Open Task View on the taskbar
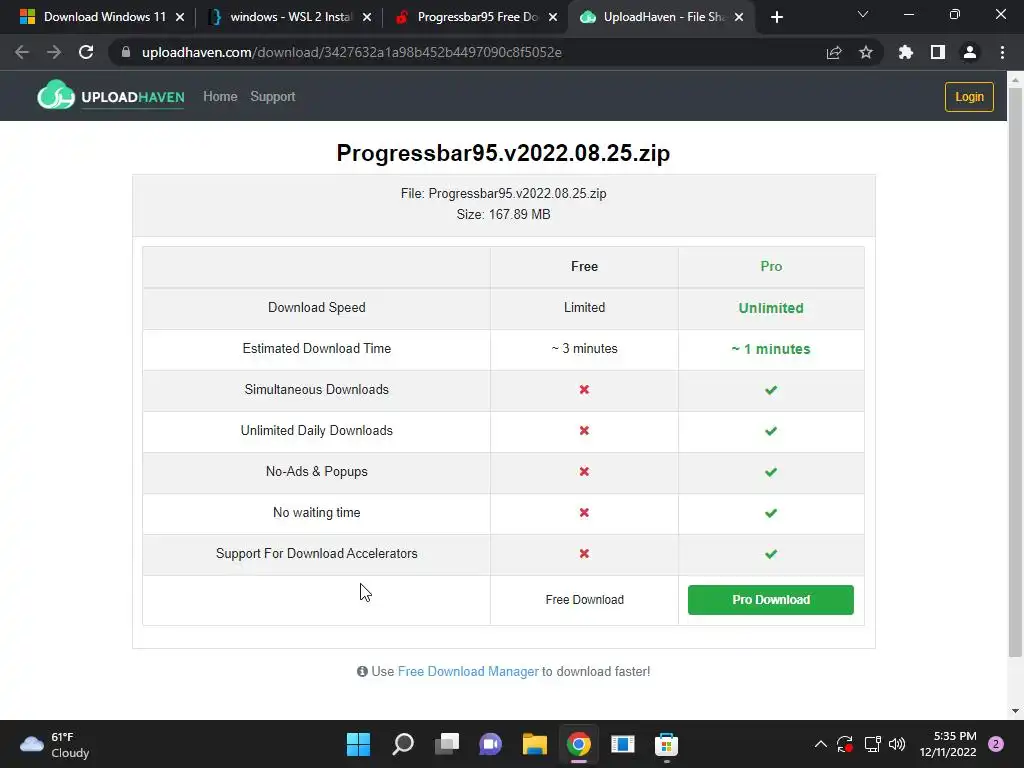Image resolution: width=1024 pixels, height=768 pixels. click(x=447, y=744)
